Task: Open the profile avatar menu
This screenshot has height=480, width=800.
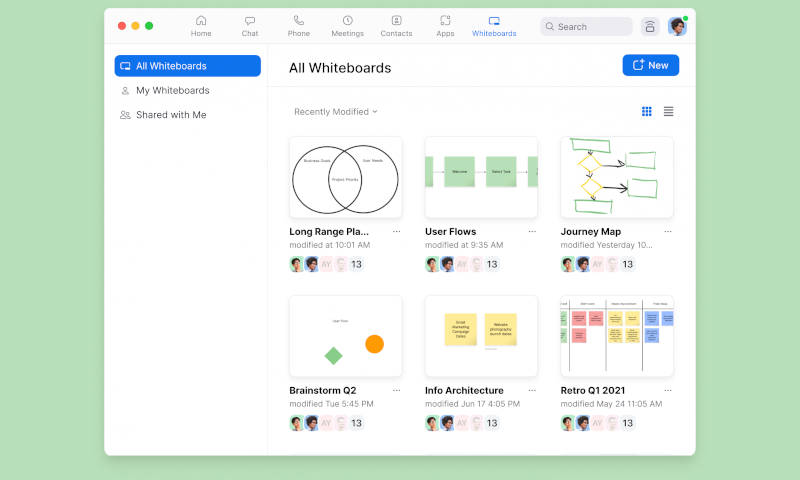Action: 677,27
